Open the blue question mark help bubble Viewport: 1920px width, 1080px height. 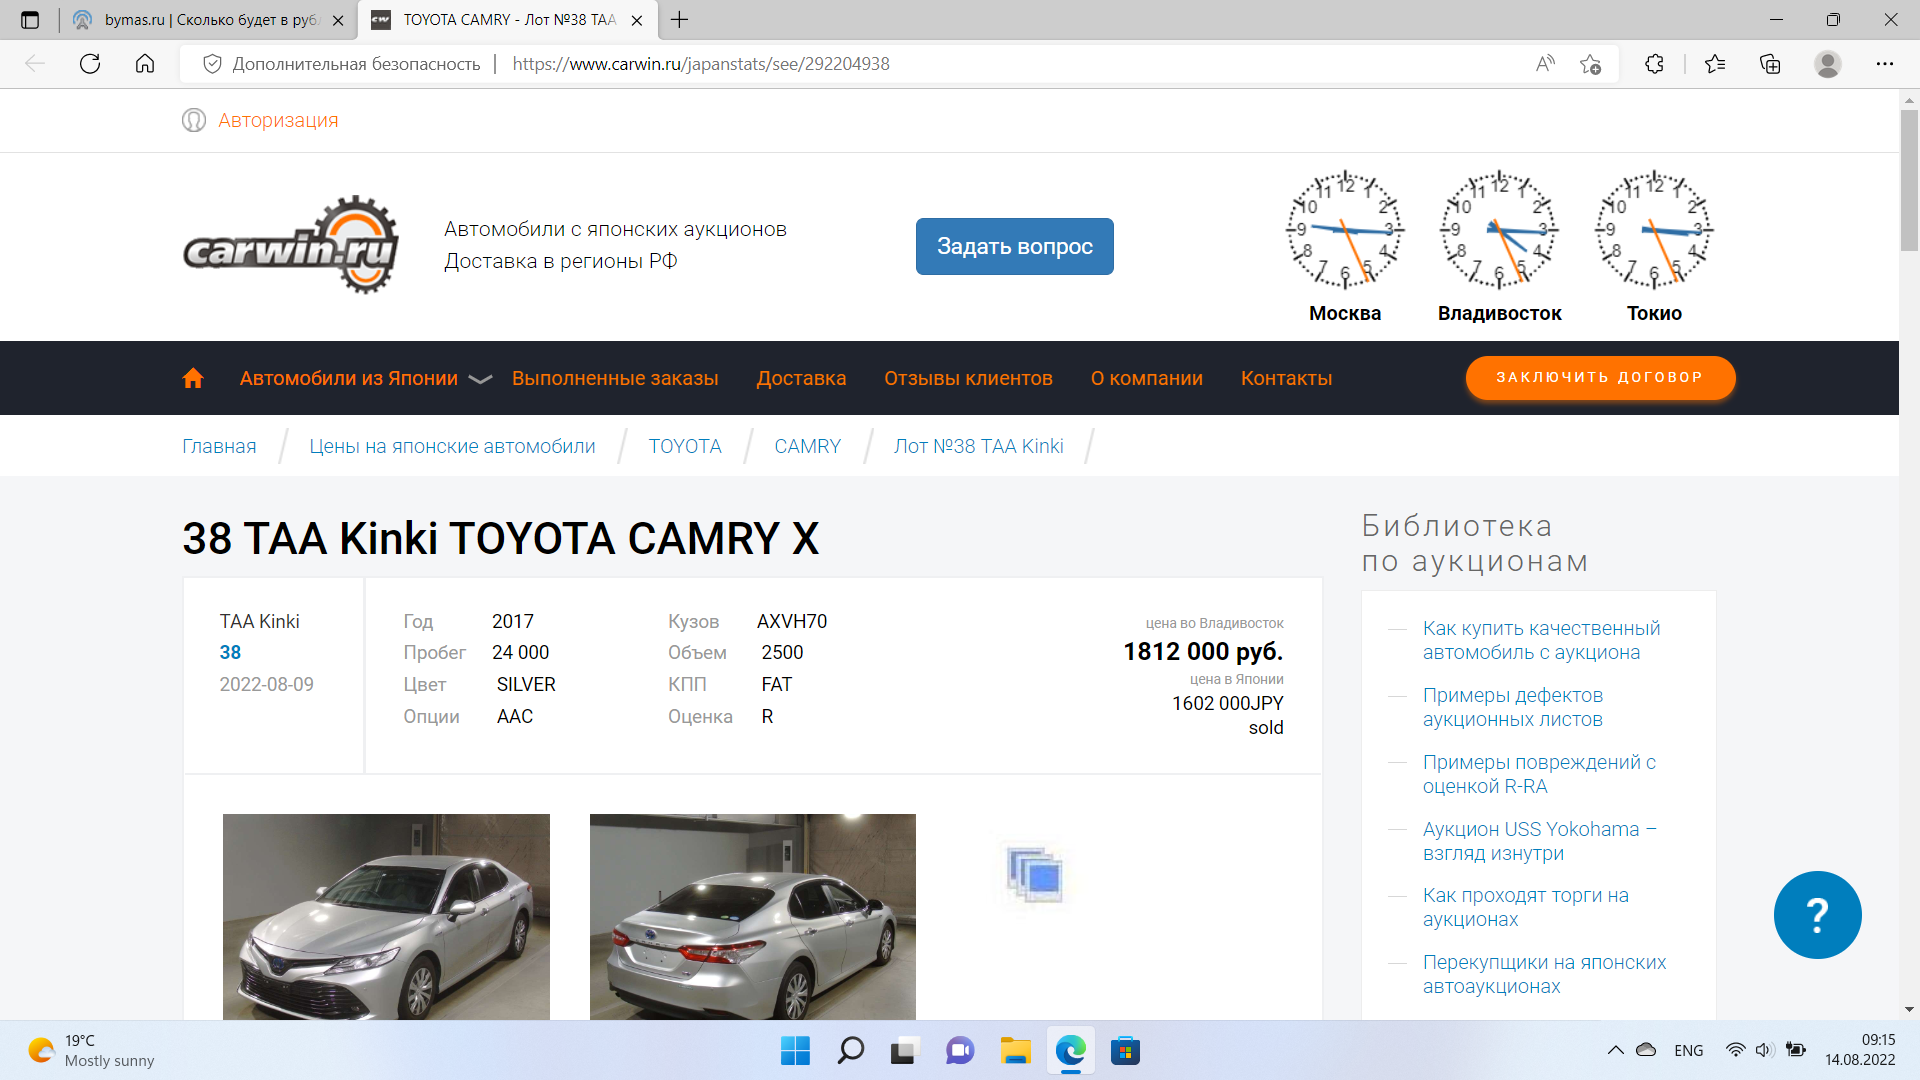point(1816,915)
